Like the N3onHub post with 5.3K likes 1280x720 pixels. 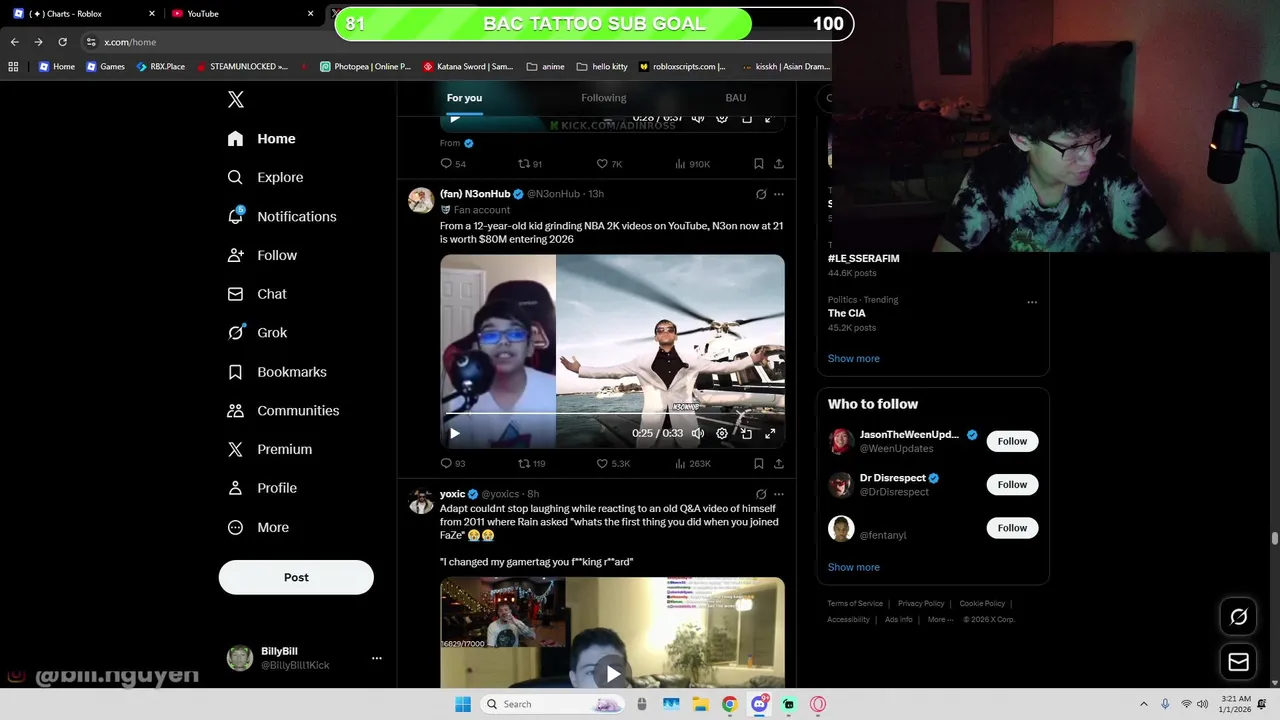coord(613,464)
